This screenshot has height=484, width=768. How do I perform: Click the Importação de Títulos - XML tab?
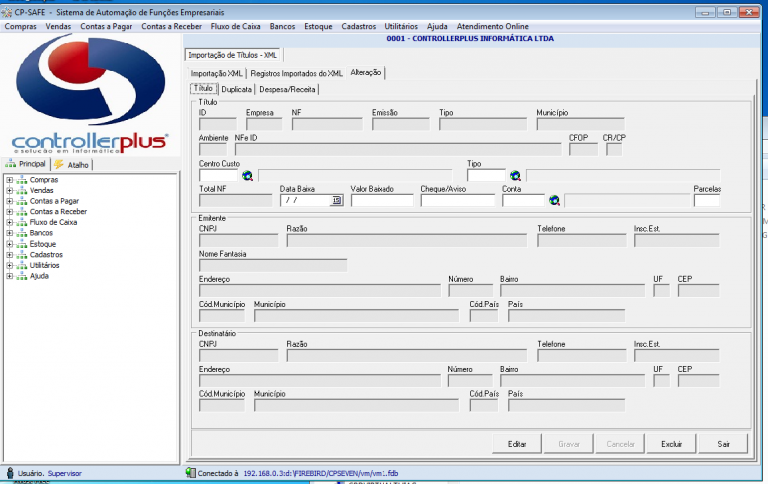(233, 55)
